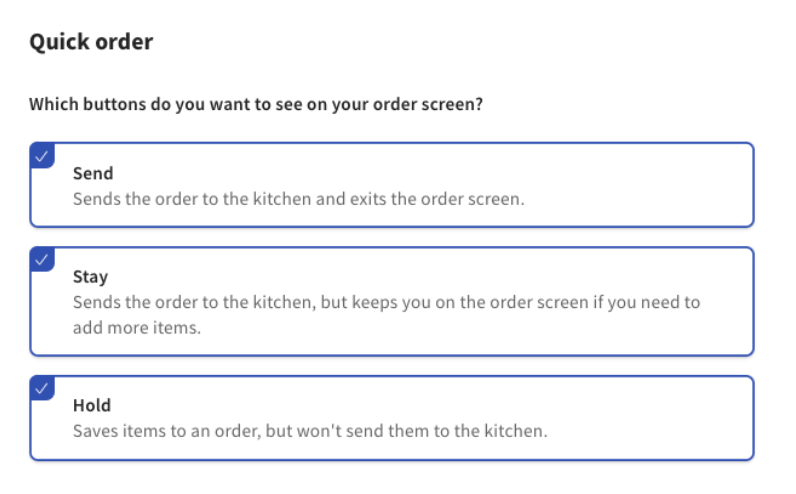The image size is (796, 494).
Task: Click the Send description about exiting order screen
Action: coord(298,198)
